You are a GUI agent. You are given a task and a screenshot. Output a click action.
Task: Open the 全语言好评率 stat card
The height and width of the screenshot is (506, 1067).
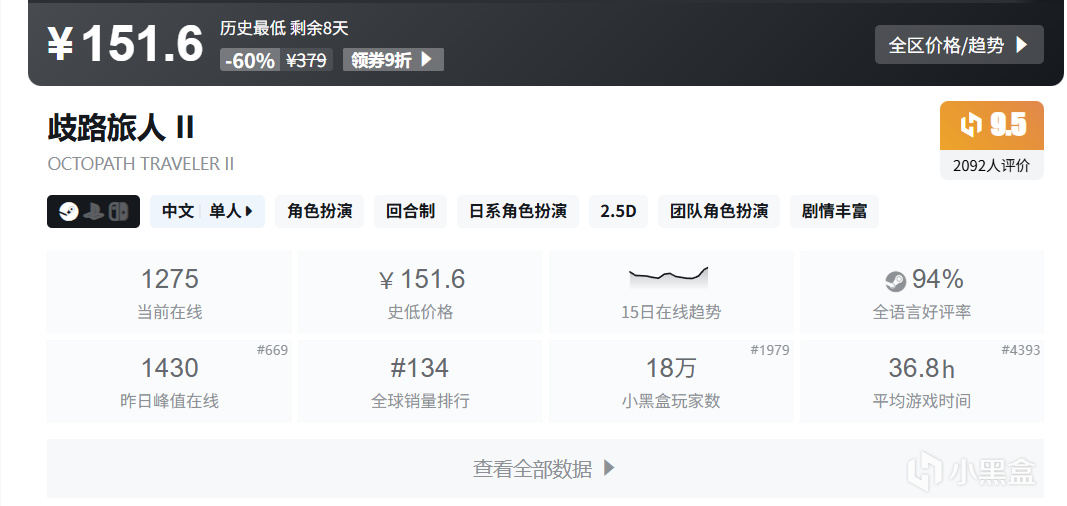point(921,292)
